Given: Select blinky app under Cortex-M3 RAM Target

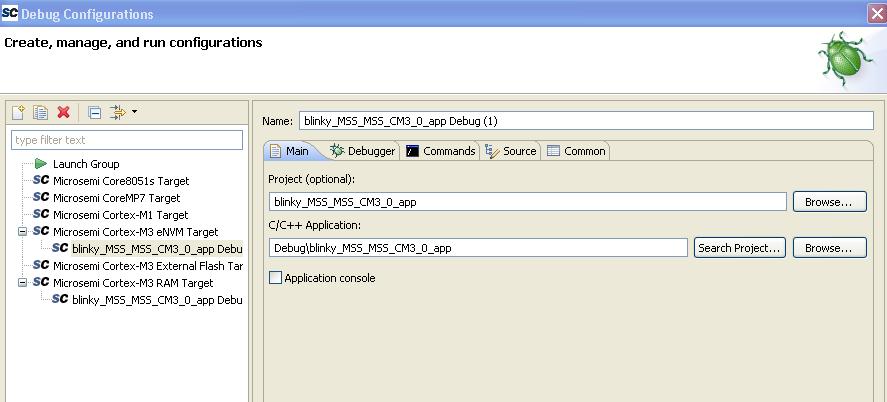Looking at the screenshot, I should click(x=156, y=300).
